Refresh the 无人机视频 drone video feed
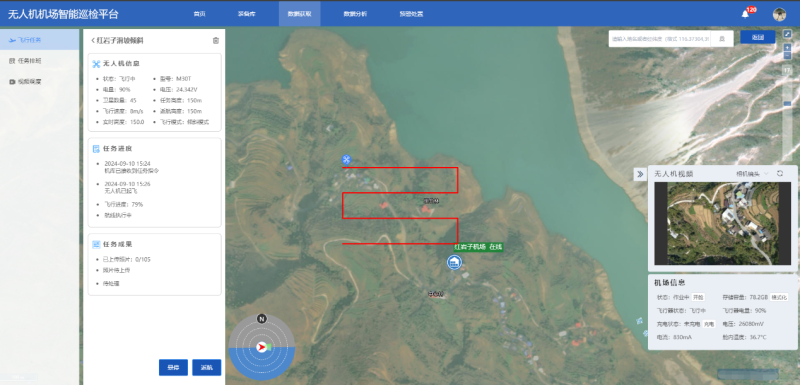Viewport: 800px width, 385px height. coord(780,173)
